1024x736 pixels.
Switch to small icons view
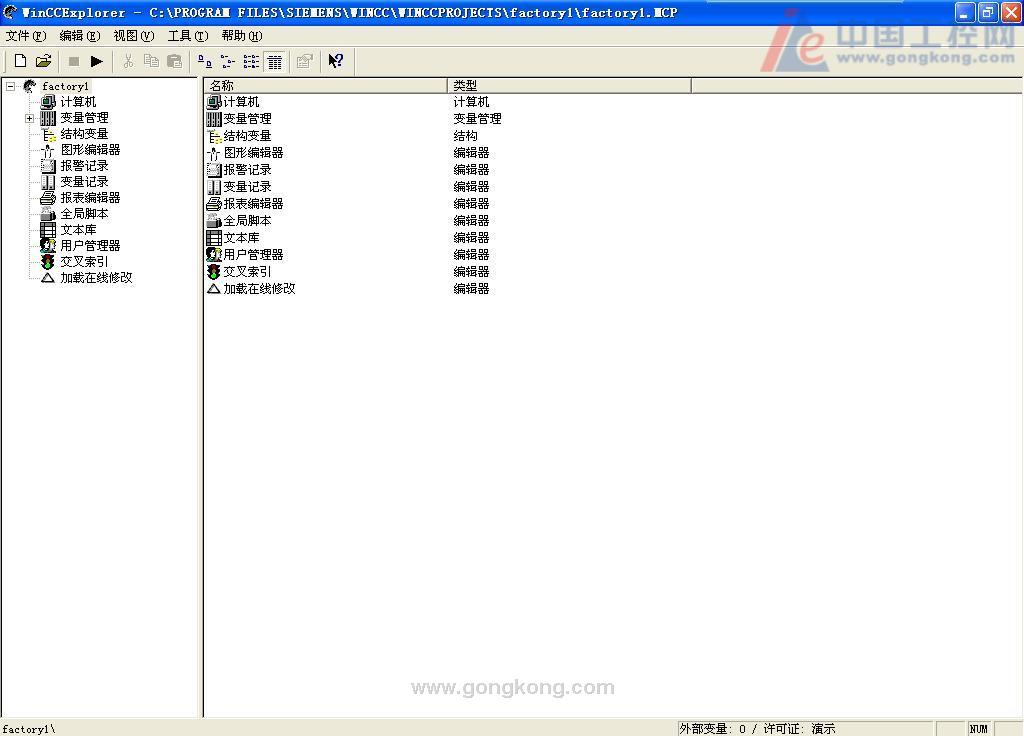coord(228,61)
